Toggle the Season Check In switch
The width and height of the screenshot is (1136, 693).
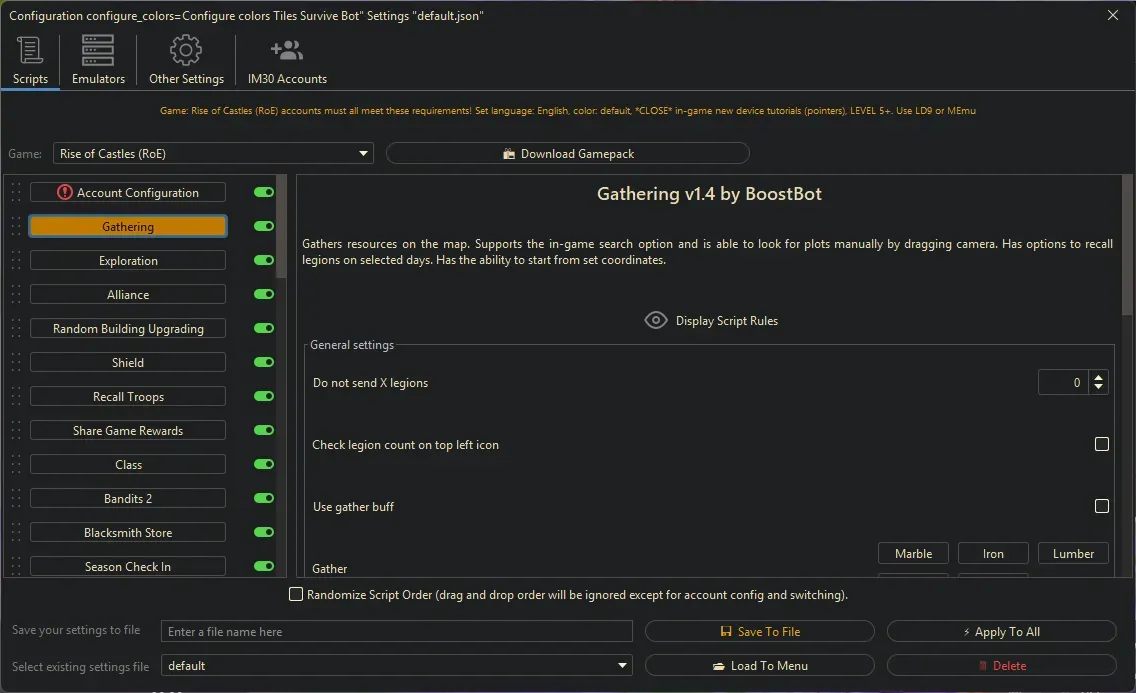pos(264,566)
